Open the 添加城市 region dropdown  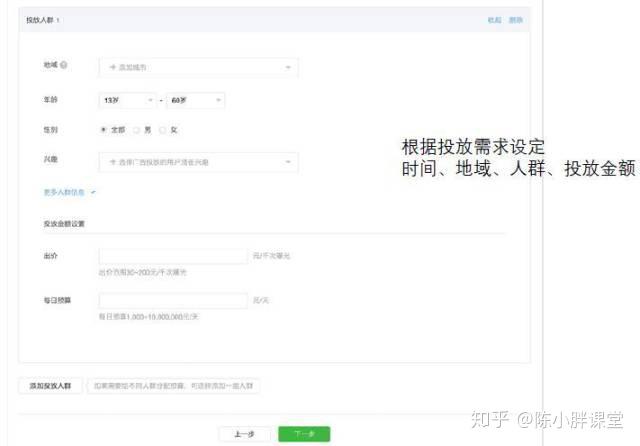coord(198,67)
